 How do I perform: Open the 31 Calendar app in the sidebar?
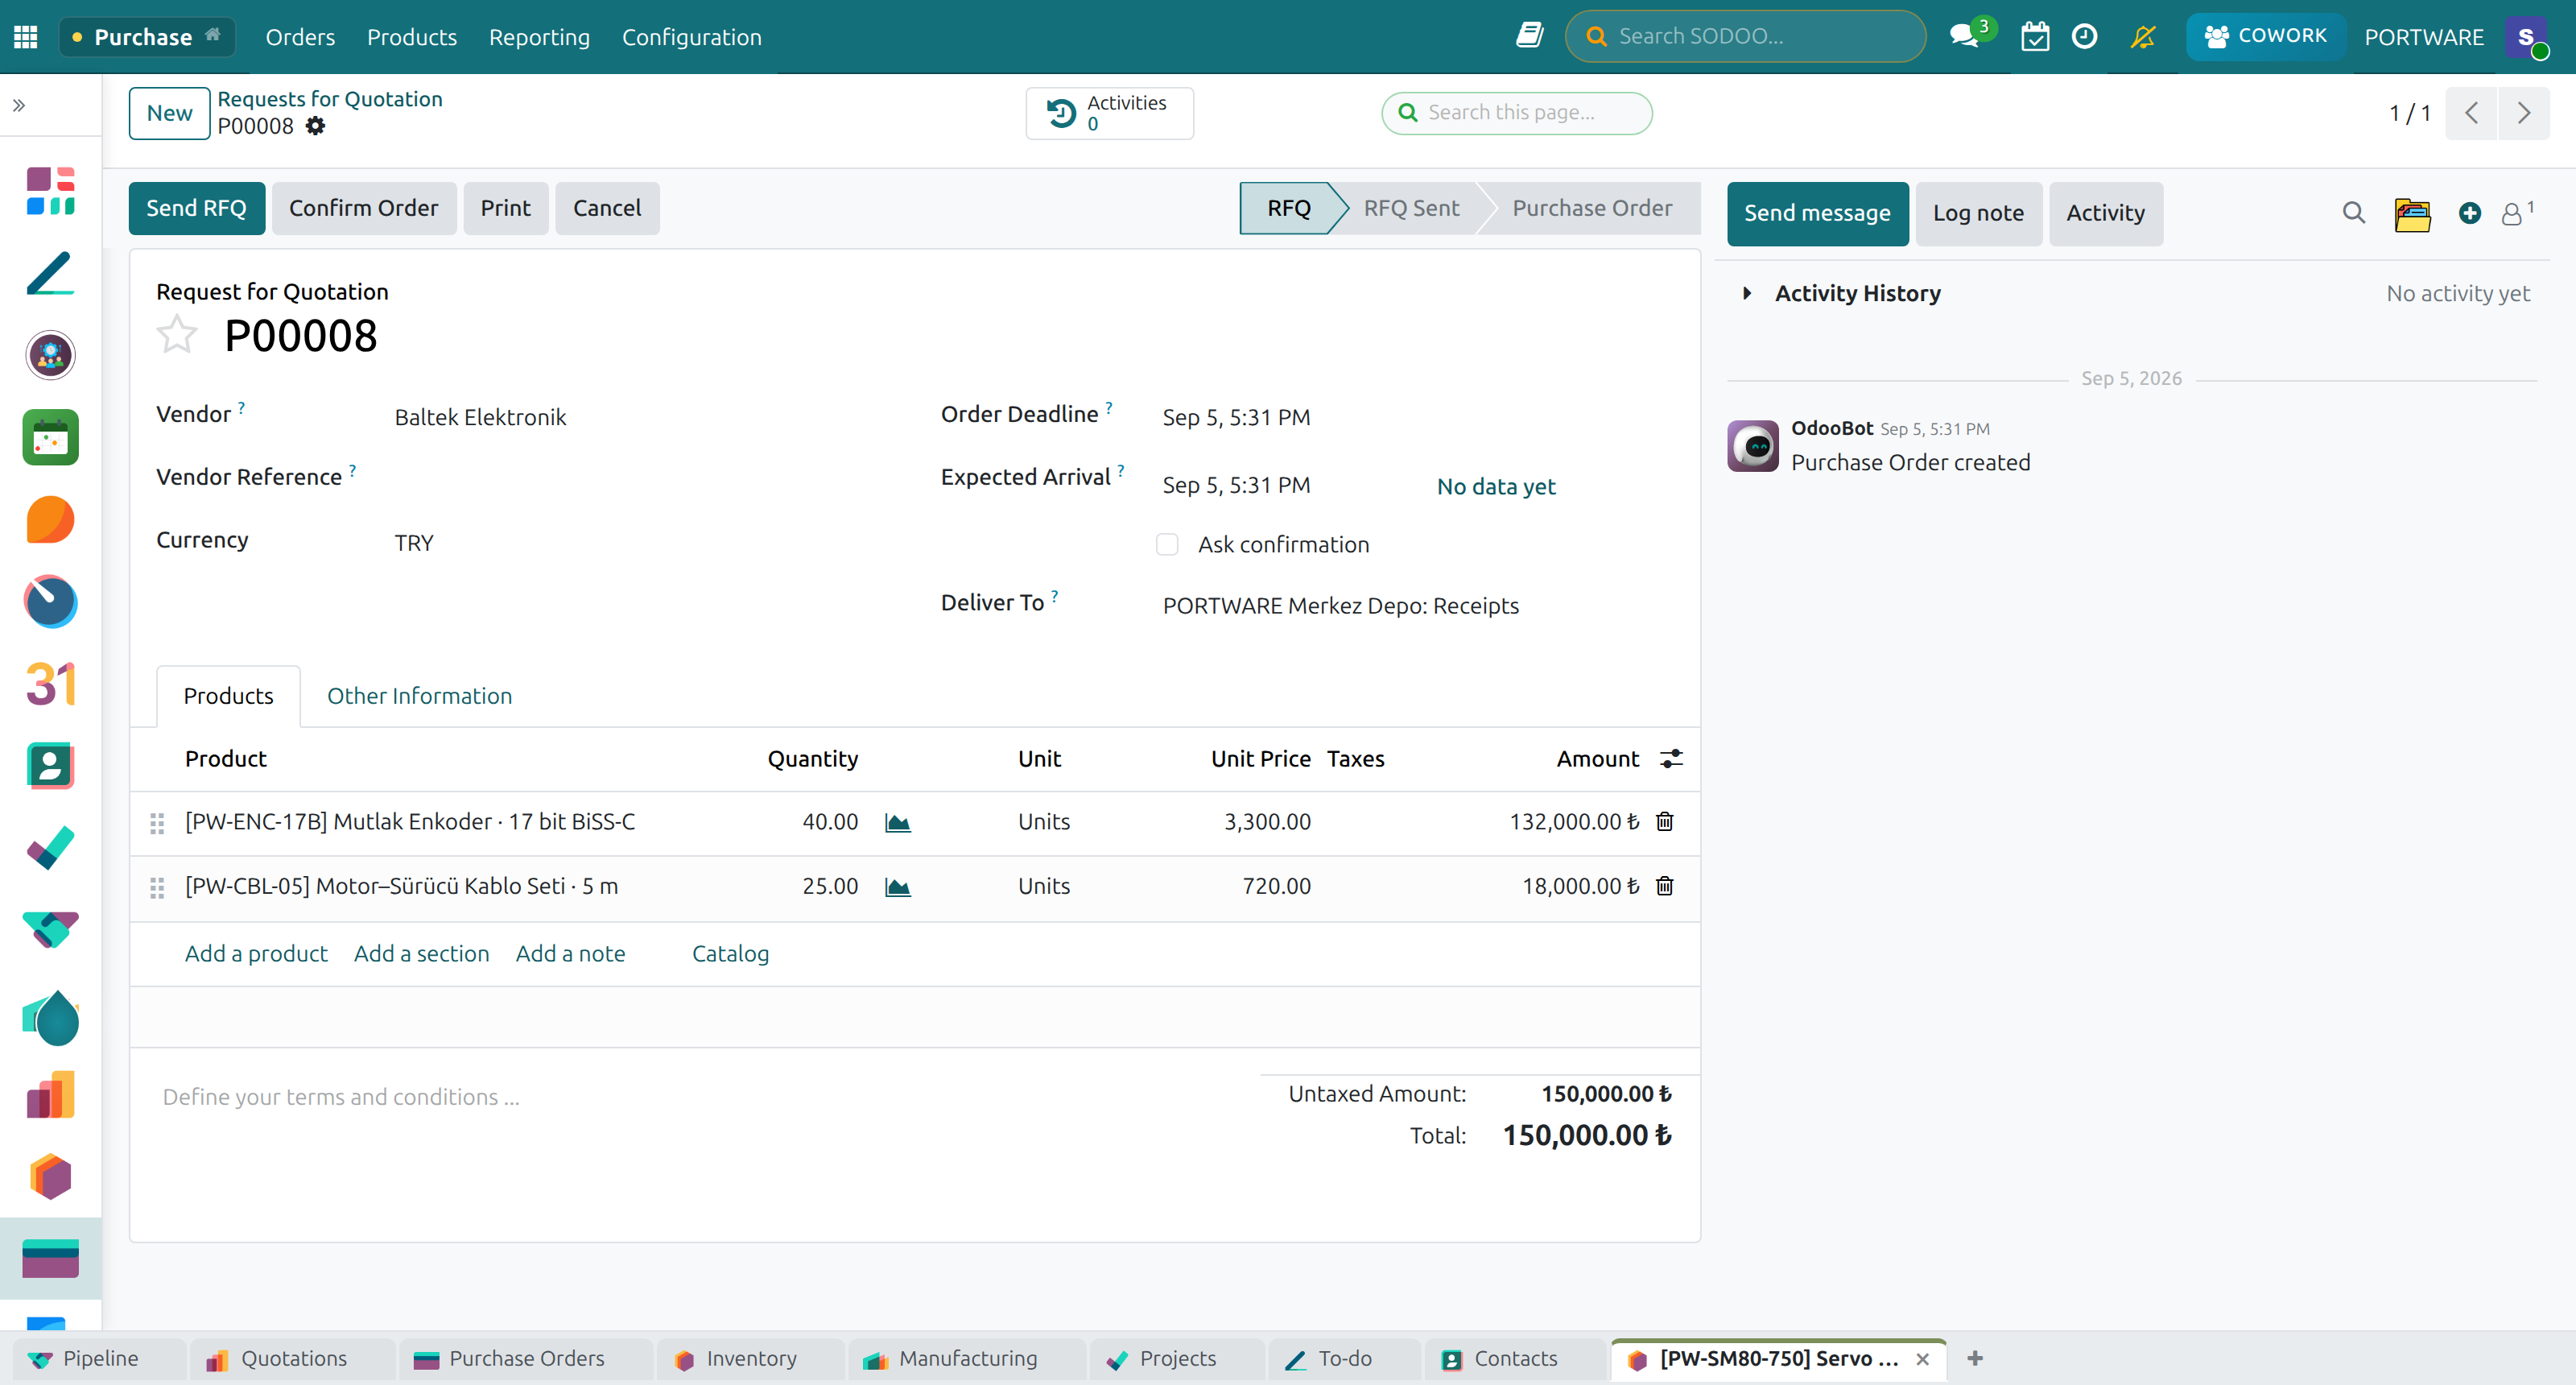tap(50, 684)
